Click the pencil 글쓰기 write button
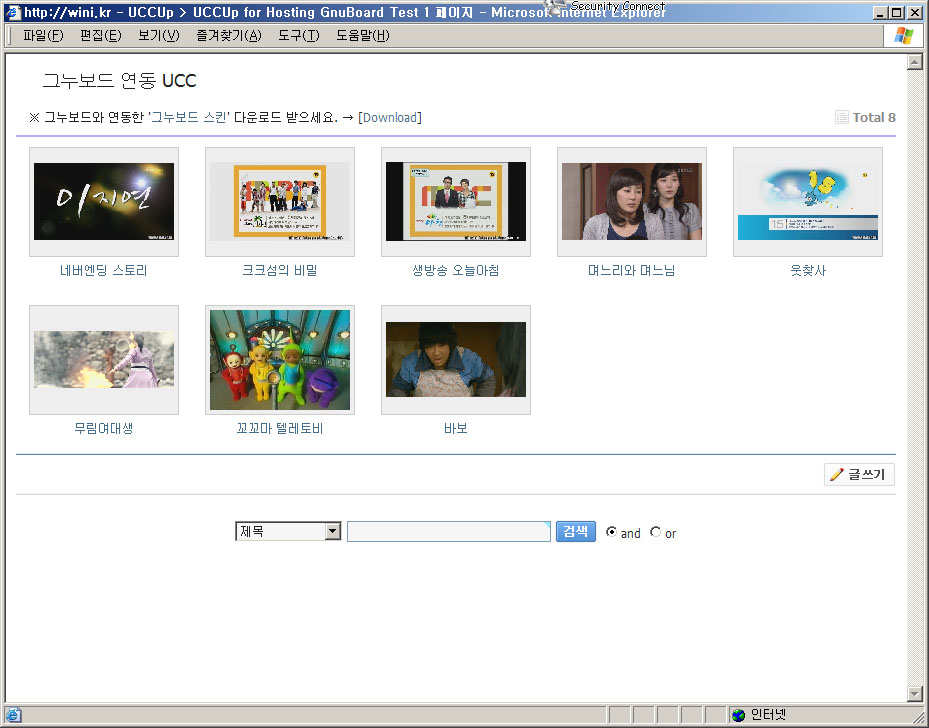The image size is (929, 728). (859, 474)
